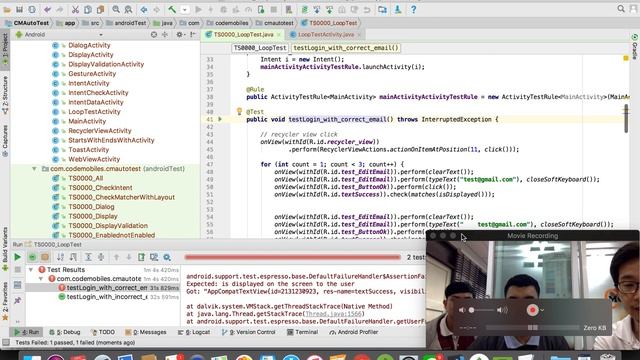Click the Paste toolbar icon
This screenshot has width=640, height=360.
pyautogui.click(x=100, y=9)
